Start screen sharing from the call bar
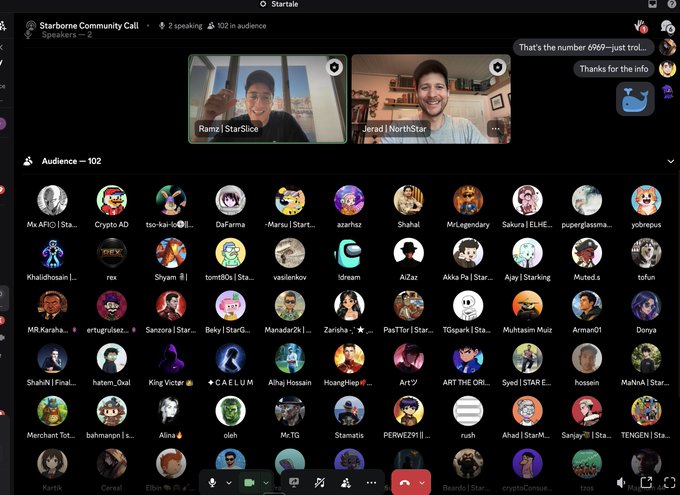 point(294,482)
